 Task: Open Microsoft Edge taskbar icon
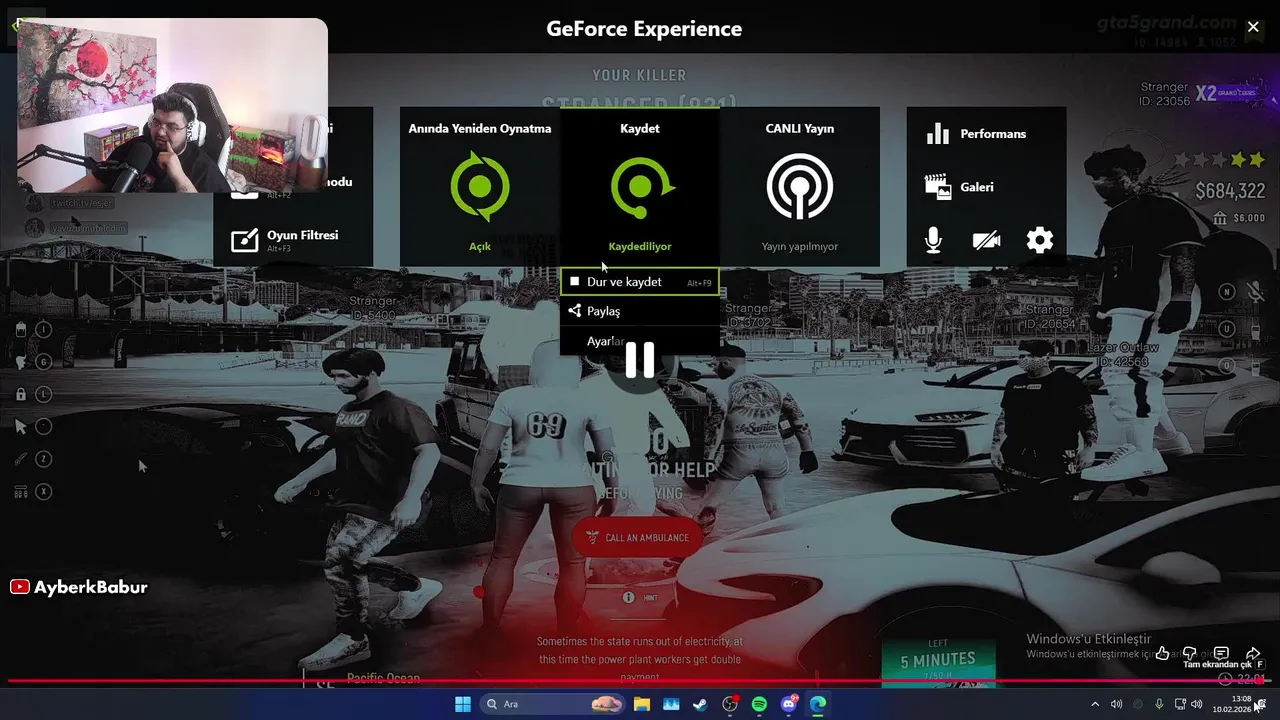(x=818, y=704)
